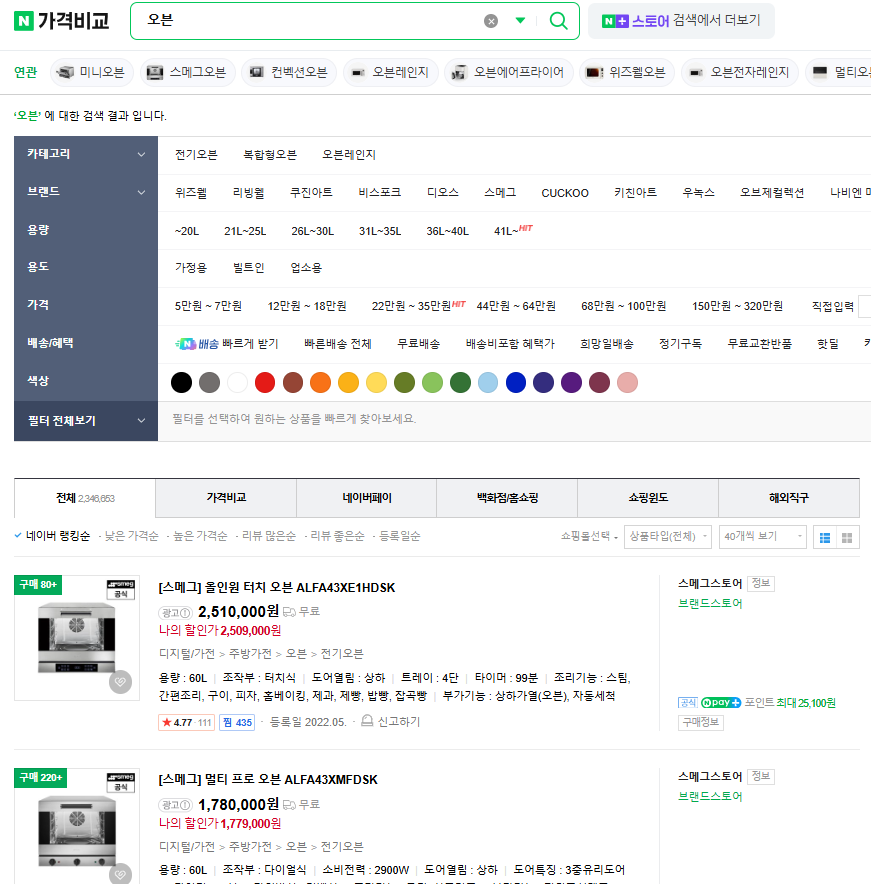This screenshot has width=871, height=884.
Task: Open 올인원 터치 오븐 ALFA43XE1HDSK title
Action: [277, 588]
